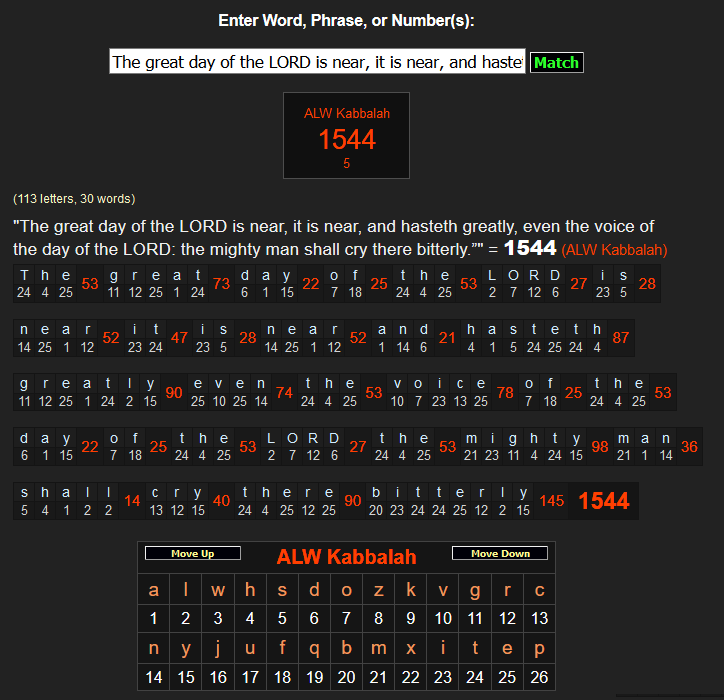724x700 pixels.
Task: Click the phrase input text field
Action: pyautogui.click(x=317, y=62)
